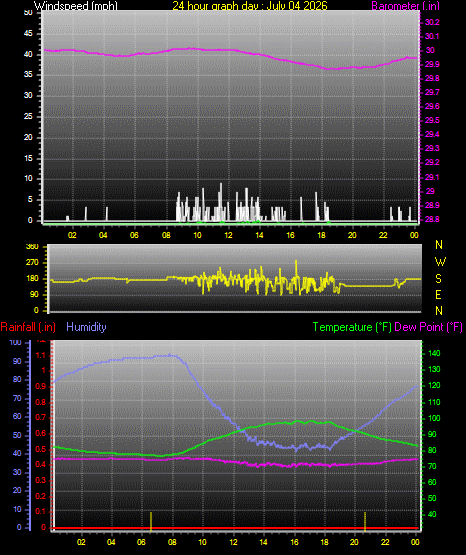Click the 0.6 rainfall axis value
The width and height of the screenshot is (466, 555).
click(x=41, y=434)
